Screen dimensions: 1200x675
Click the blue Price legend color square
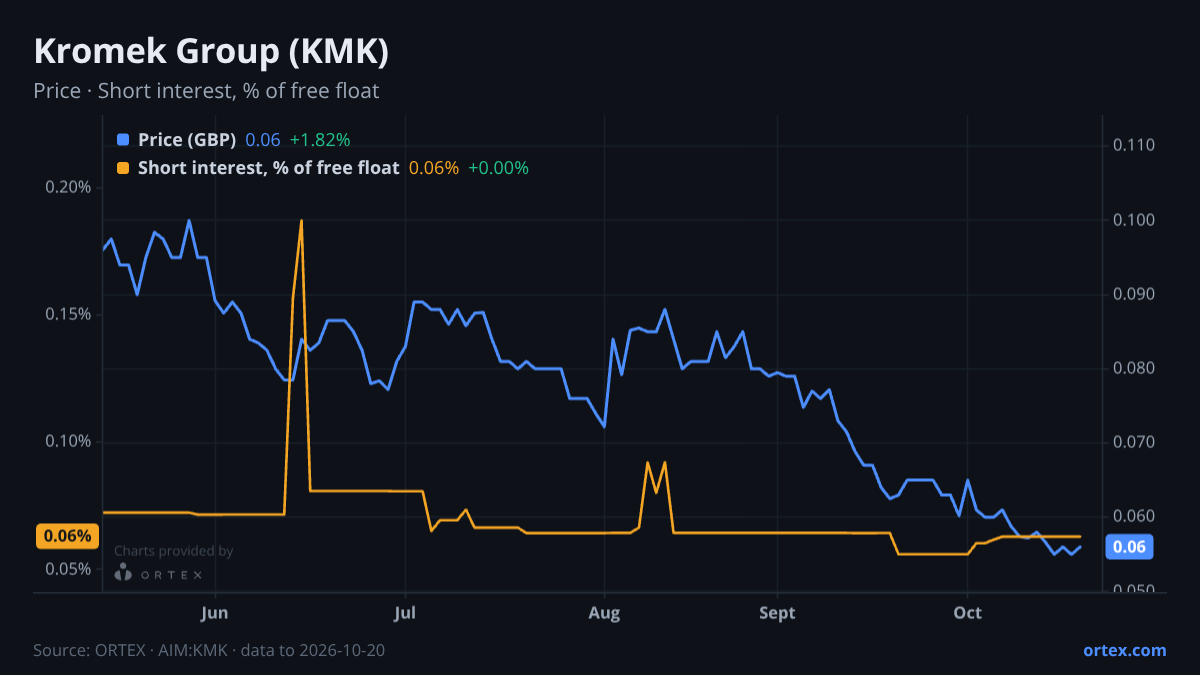[123, 140]
